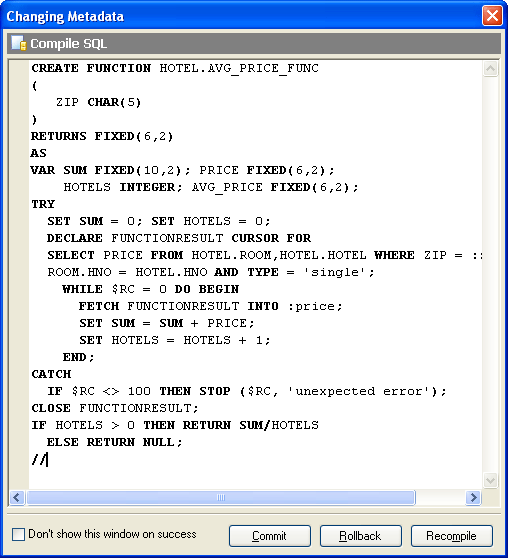Screen dimensions: 508x558
Task: Click the vertical scrollbar up arrow
Action: point(490,69)
